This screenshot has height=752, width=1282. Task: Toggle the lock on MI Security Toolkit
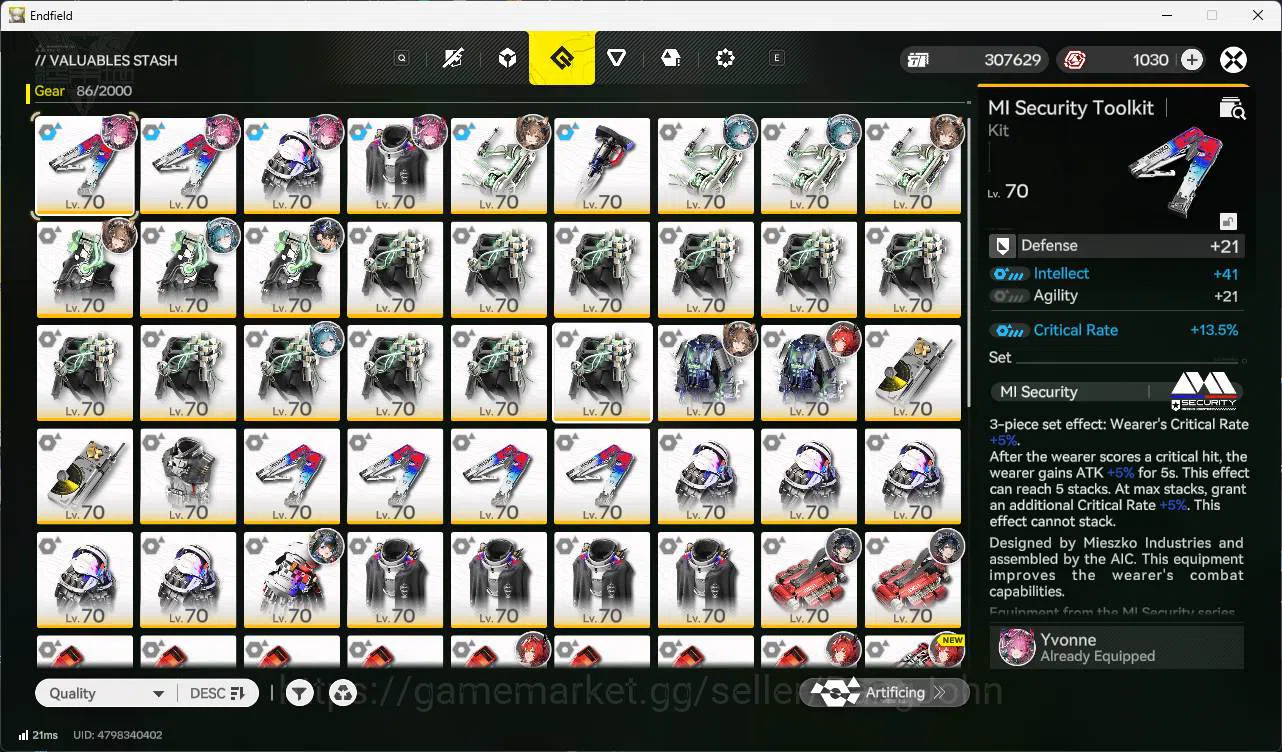click(1228, 221)
